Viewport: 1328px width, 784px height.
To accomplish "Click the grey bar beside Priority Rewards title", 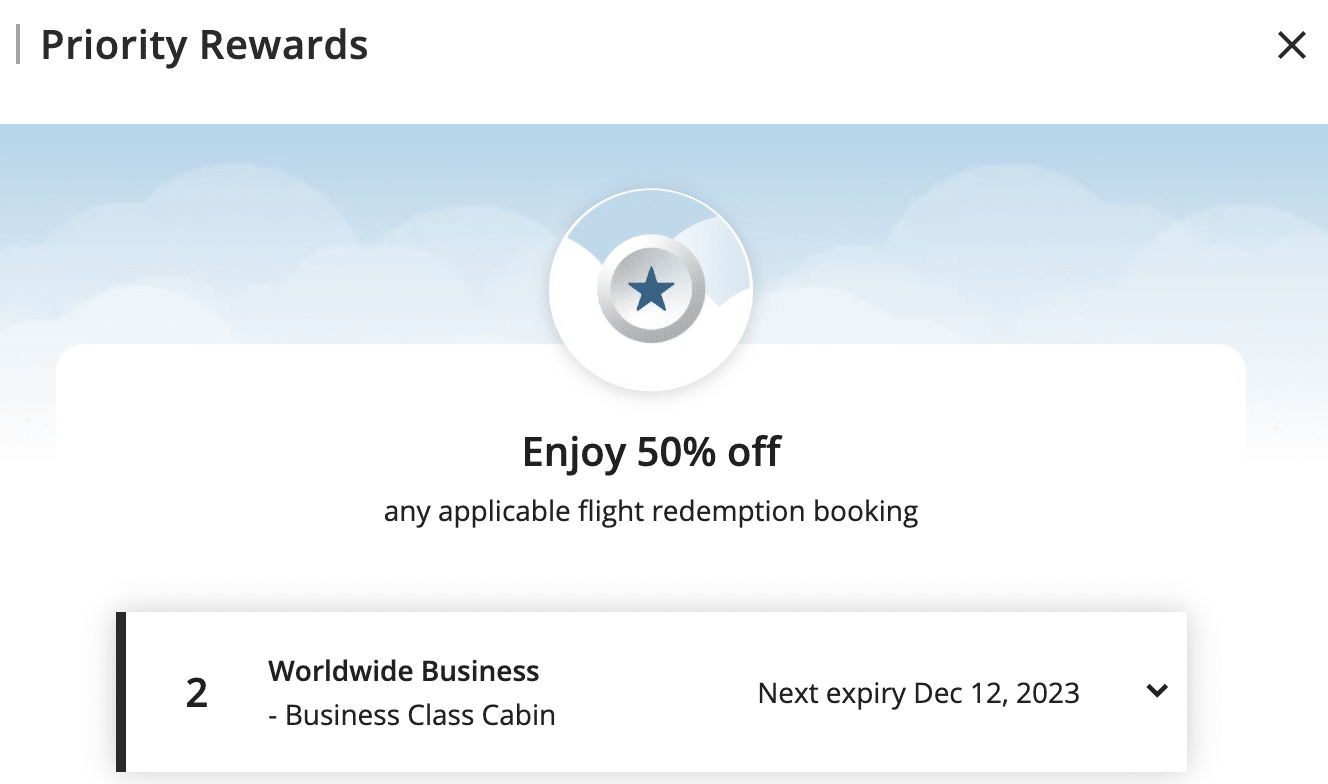I will [18, 46].
